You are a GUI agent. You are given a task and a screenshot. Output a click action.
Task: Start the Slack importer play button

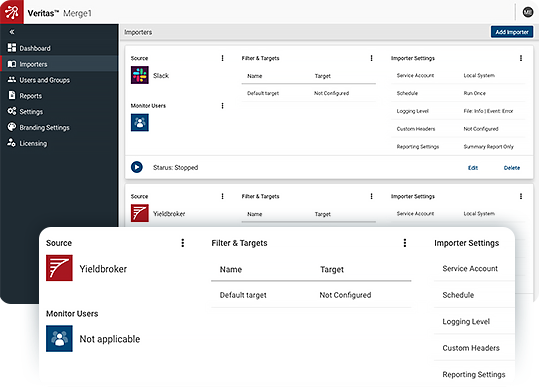tap(137, 167)
